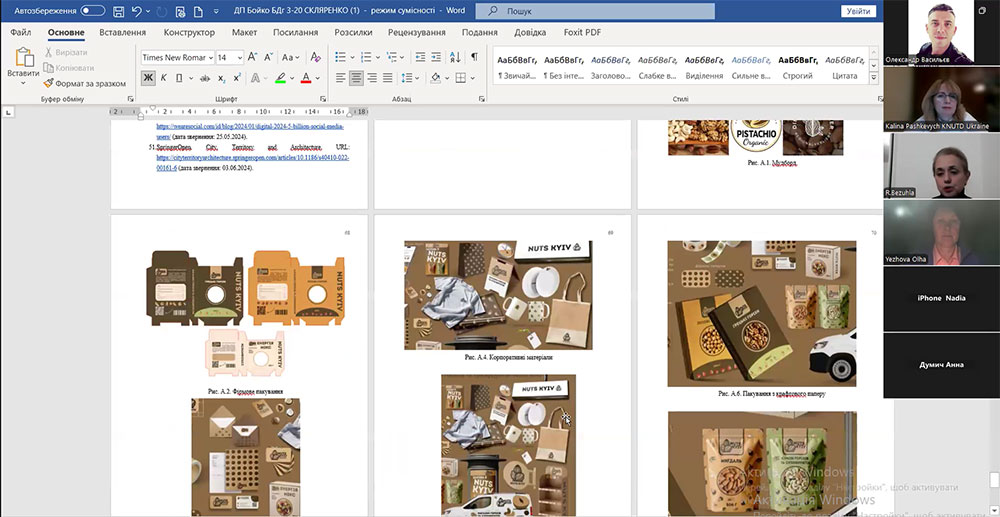Toggle paragraph marks ¶ display
The height and width of the screenshot is (517, 1000).
474,57
